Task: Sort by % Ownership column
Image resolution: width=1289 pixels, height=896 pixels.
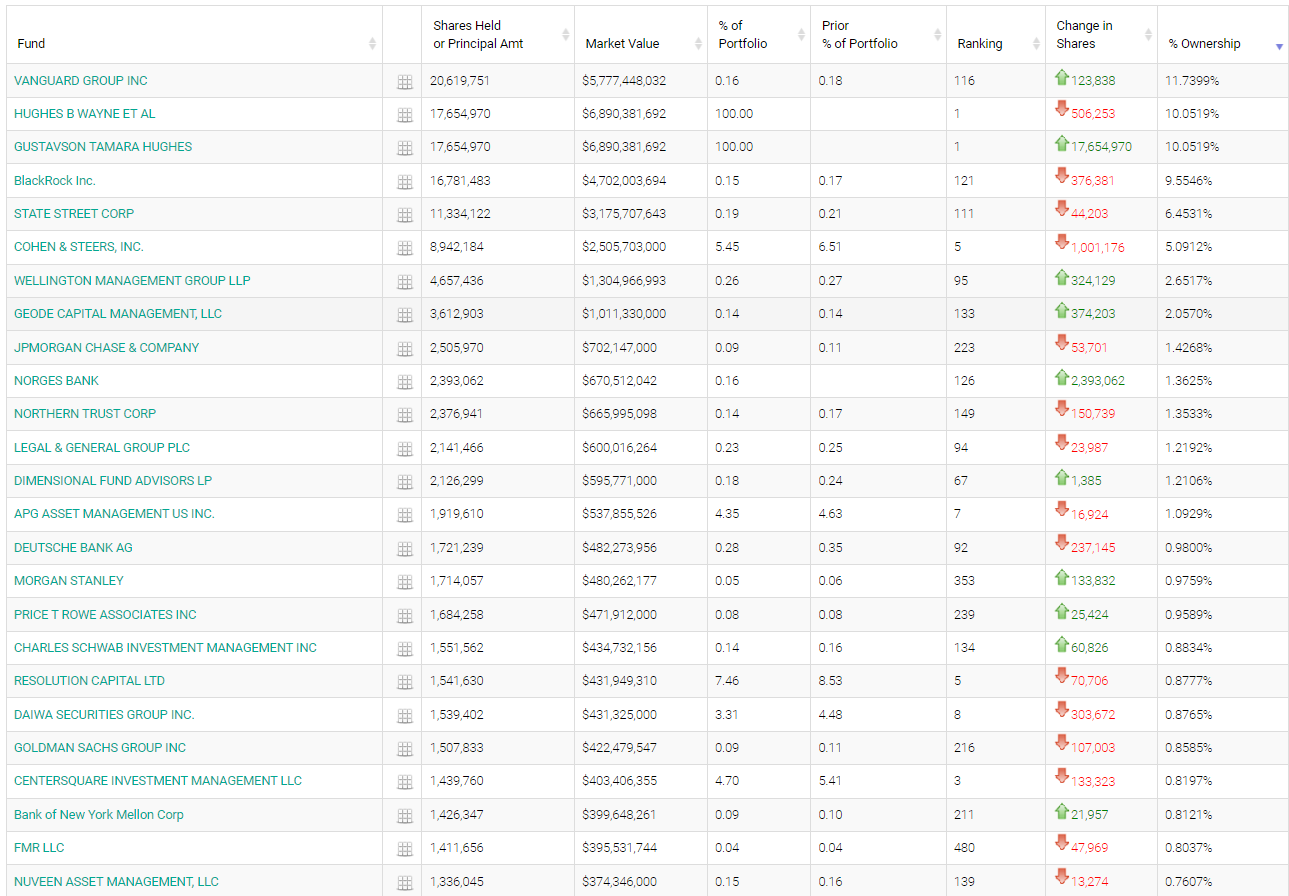Action: pyautogui.click(x=1223, y=35)
